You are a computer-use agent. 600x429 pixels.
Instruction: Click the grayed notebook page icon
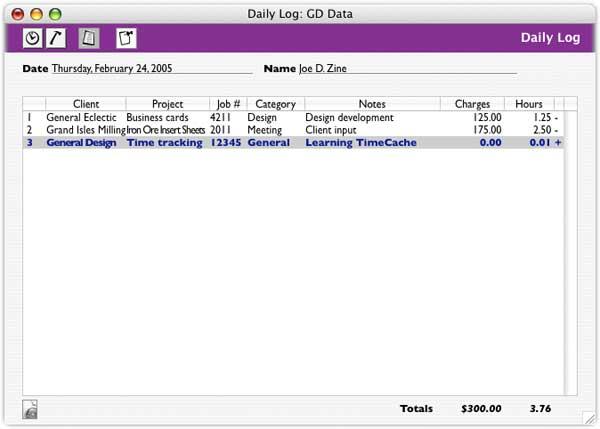coord(89,38)
